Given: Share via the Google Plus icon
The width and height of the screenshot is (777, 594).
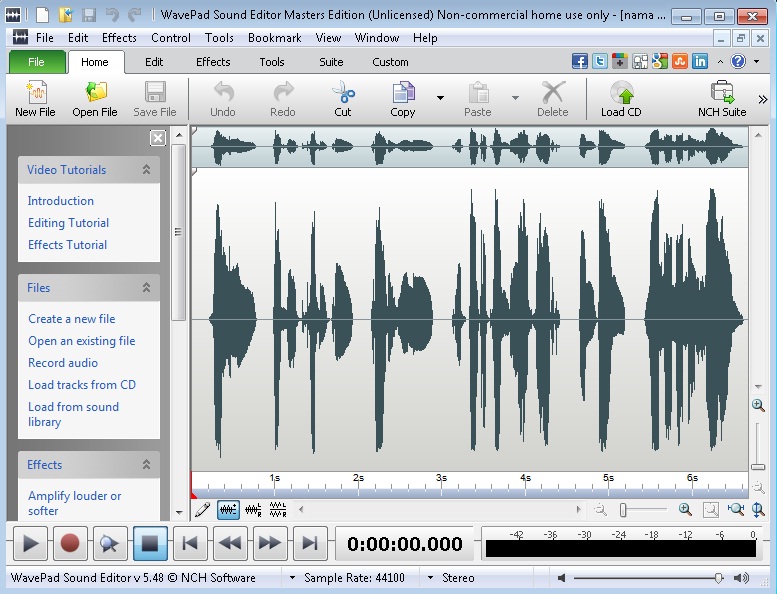Looking at the screenshot, I should click(x=620, y=61).
